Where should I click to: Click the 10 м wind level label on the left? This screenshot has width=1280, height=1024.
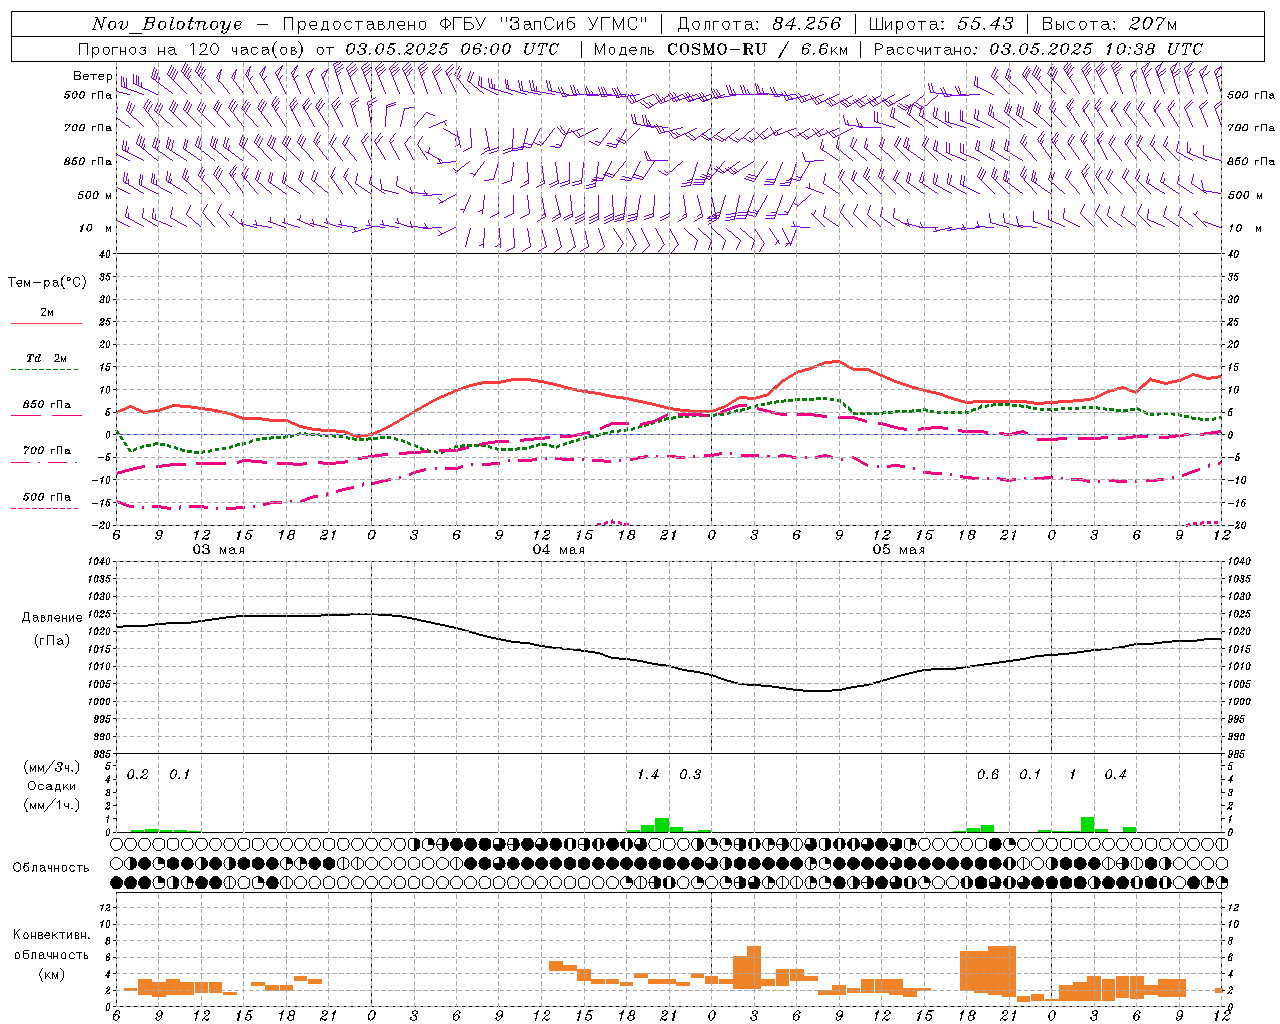[x=96, y=228]
